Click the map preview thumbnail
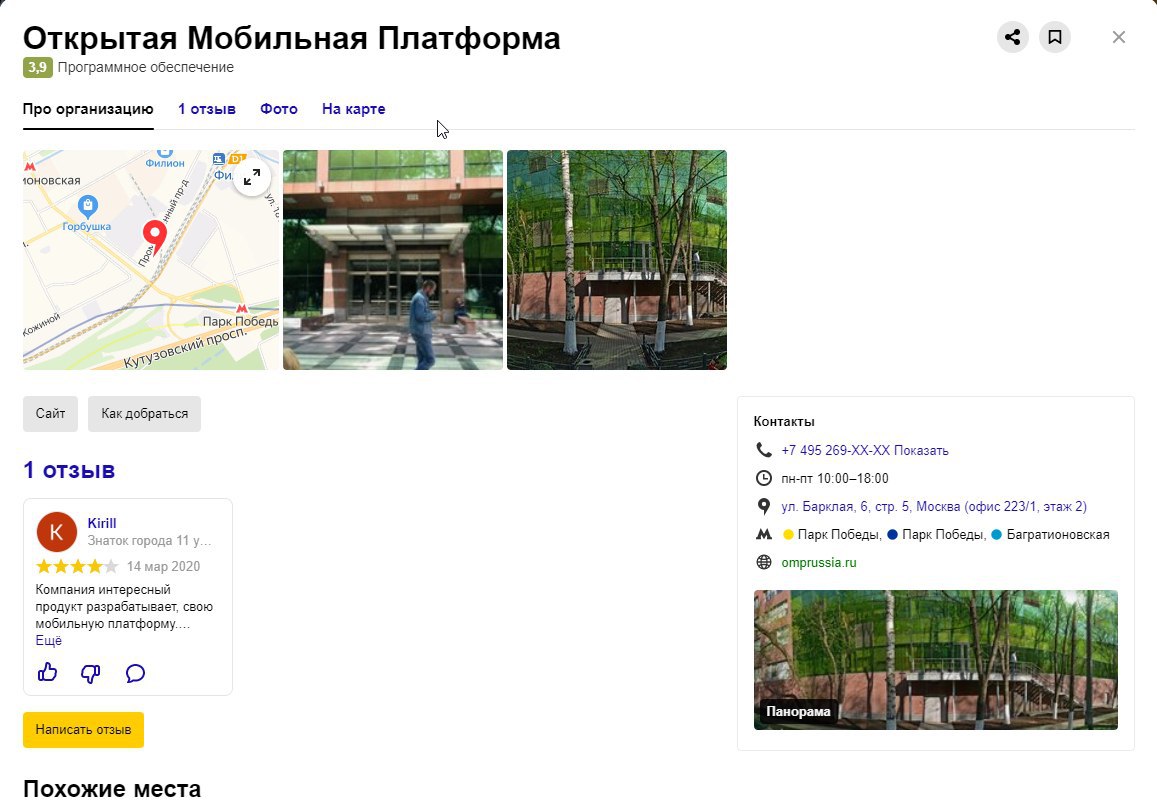 tap(151, 260)
